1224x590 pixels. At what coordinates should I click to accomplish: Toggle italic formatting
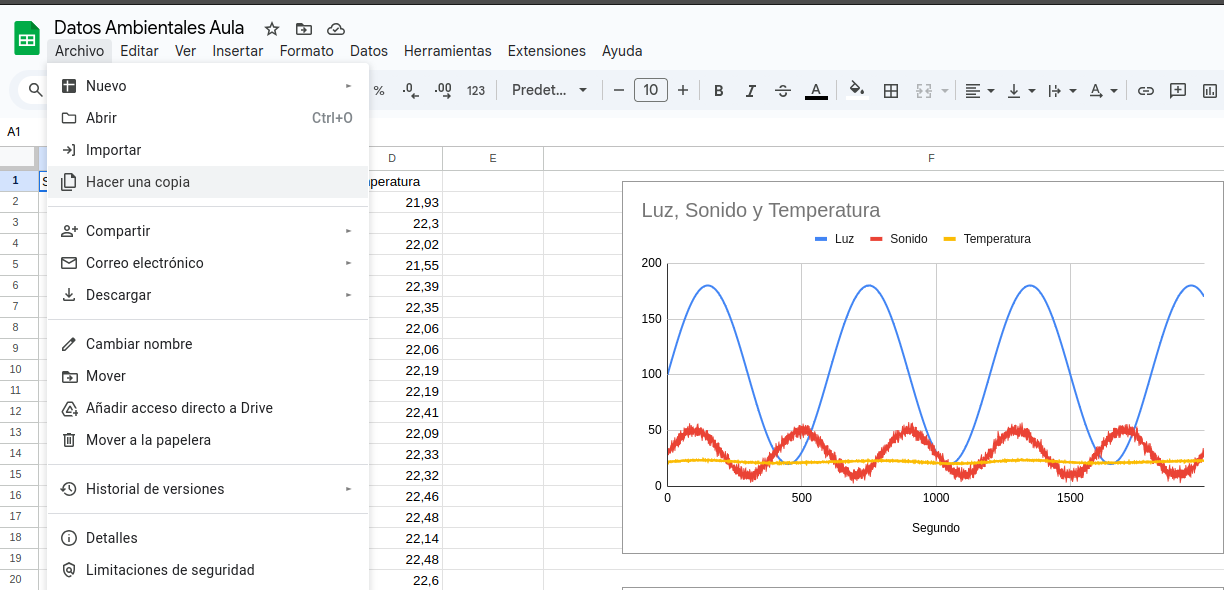pos(750,91)
